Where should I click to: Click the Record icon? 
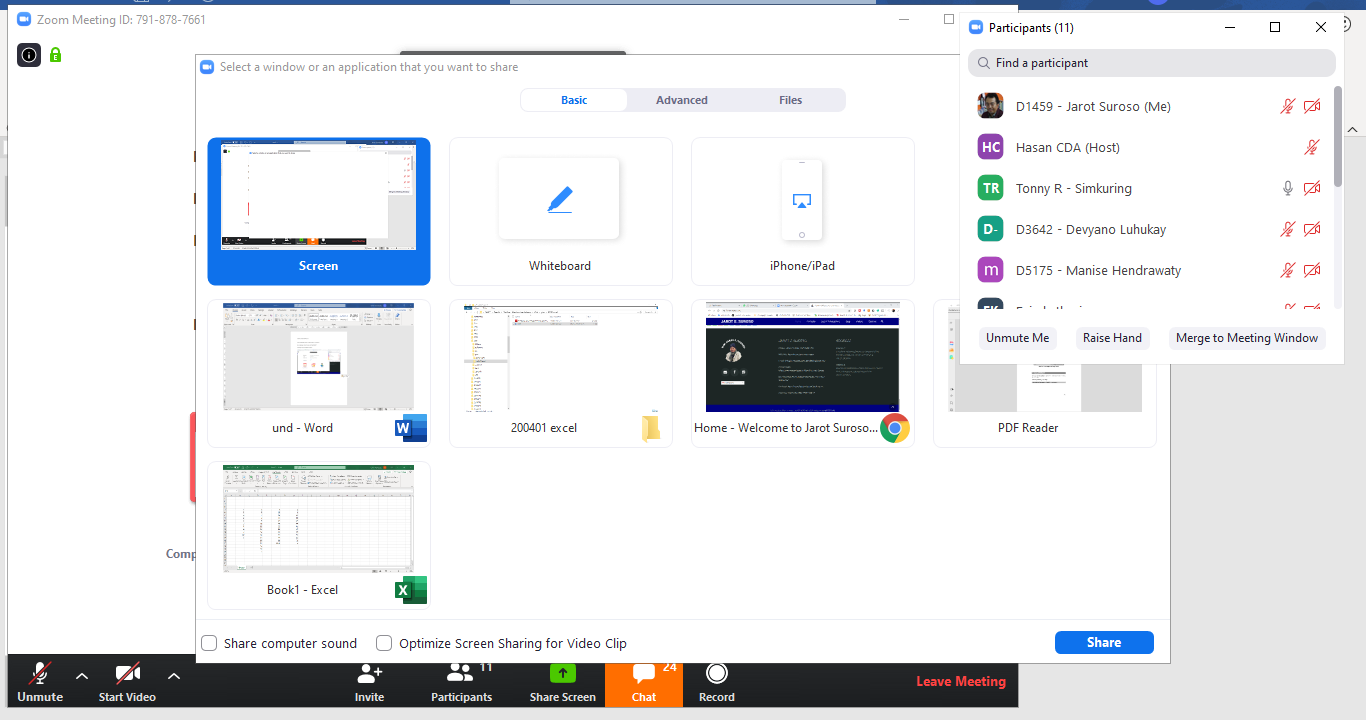tap(716, 673)
